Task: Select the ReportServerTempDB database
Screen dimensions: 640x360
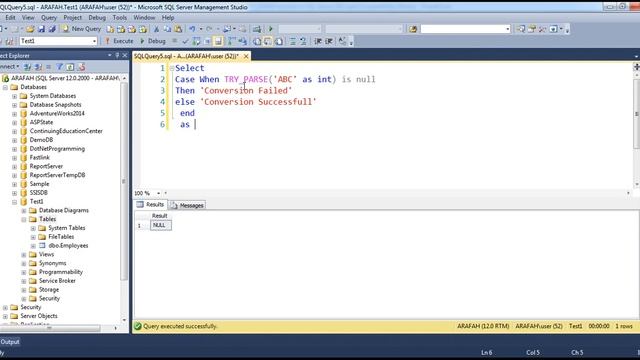Action: pyautogui.click(x=58, y=175)
